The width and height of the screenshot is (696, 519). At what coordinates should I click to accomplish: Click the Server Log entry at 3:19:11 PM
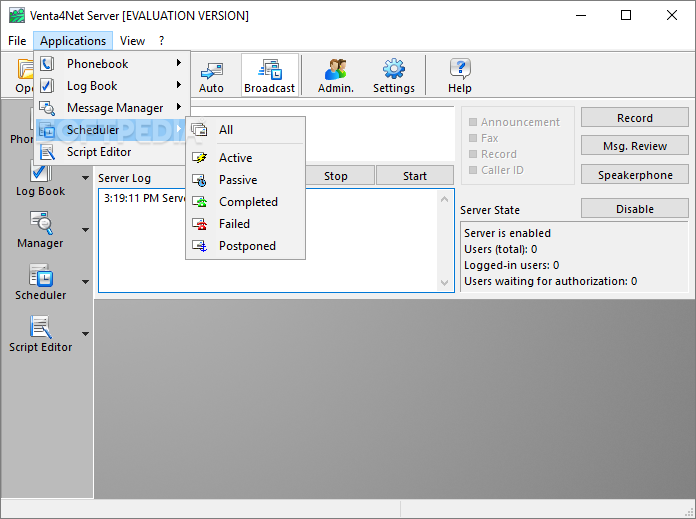point(145,198)
